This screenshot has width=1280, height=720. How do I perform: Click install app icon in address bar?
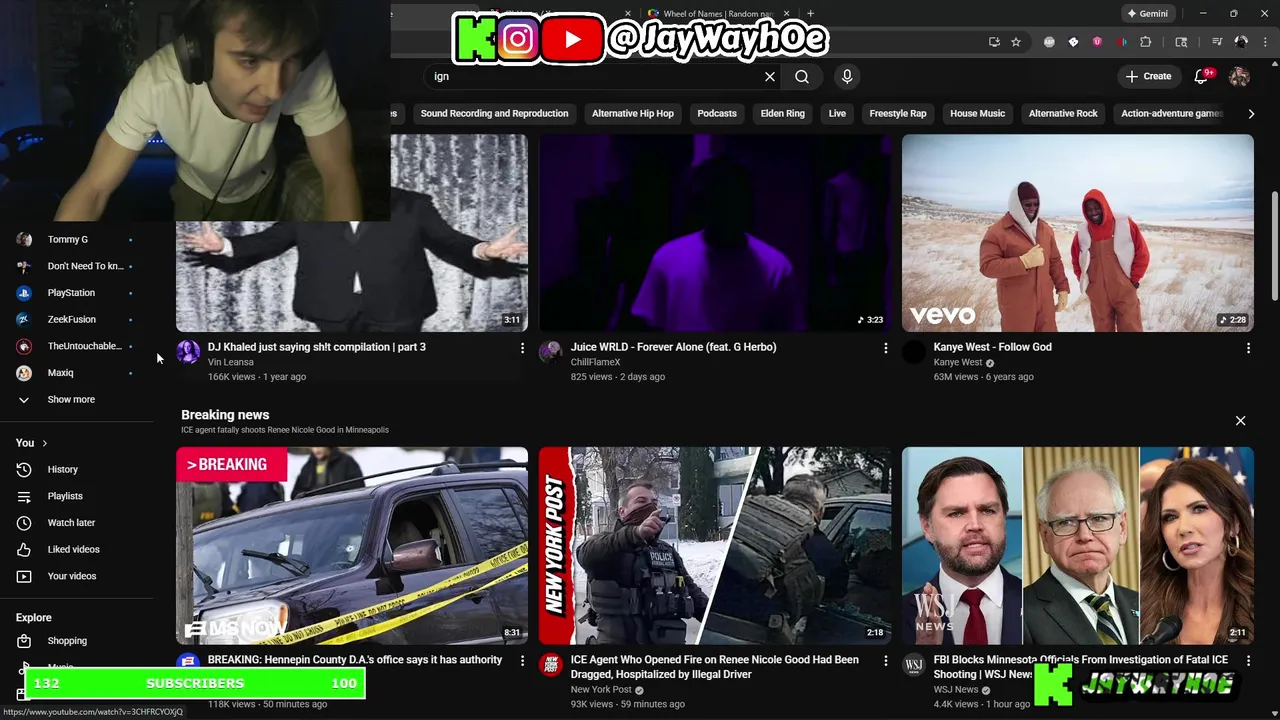[994, 42]
